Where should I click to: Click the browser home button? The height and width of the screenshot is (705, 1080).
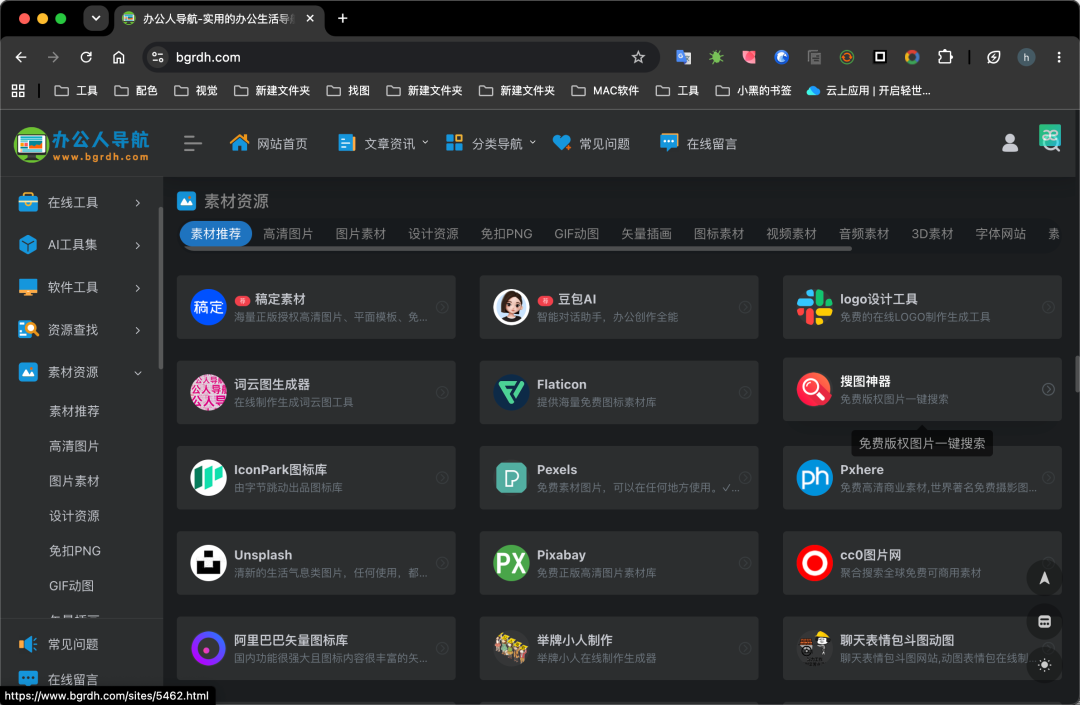point(118,57)
